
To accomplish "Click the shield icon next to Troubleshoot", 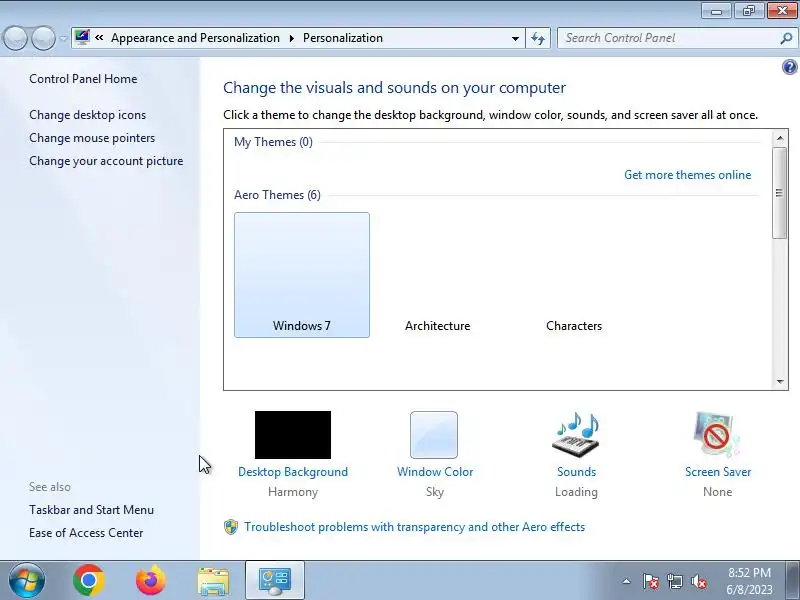I will (231, 527).
